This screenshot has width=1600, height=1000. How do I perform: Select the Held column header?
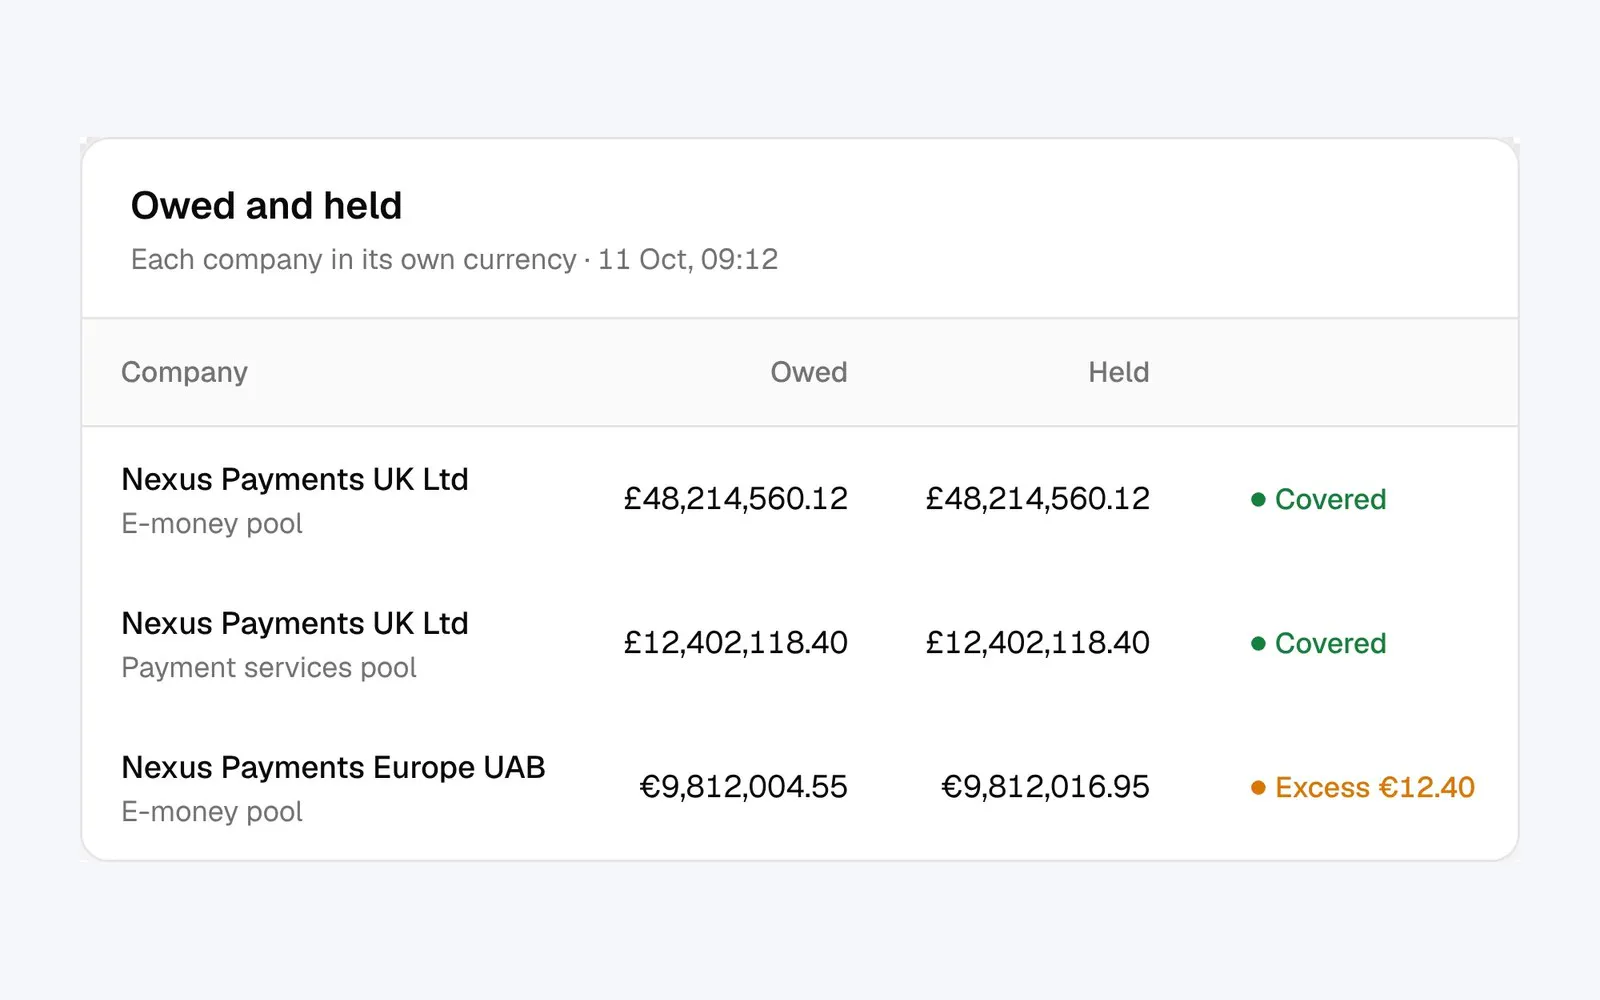[1118, 372]
